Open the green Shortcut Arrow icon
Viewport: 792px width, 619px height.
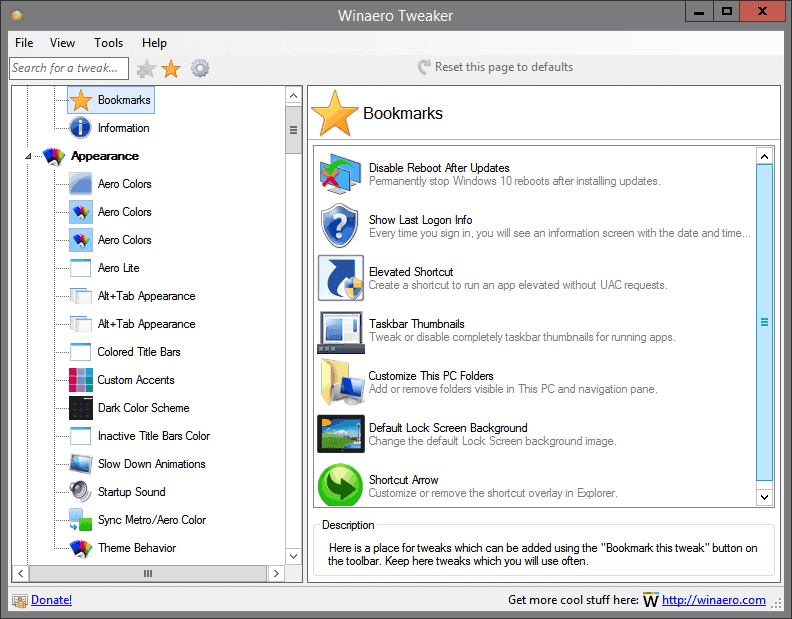pos(340,485)
